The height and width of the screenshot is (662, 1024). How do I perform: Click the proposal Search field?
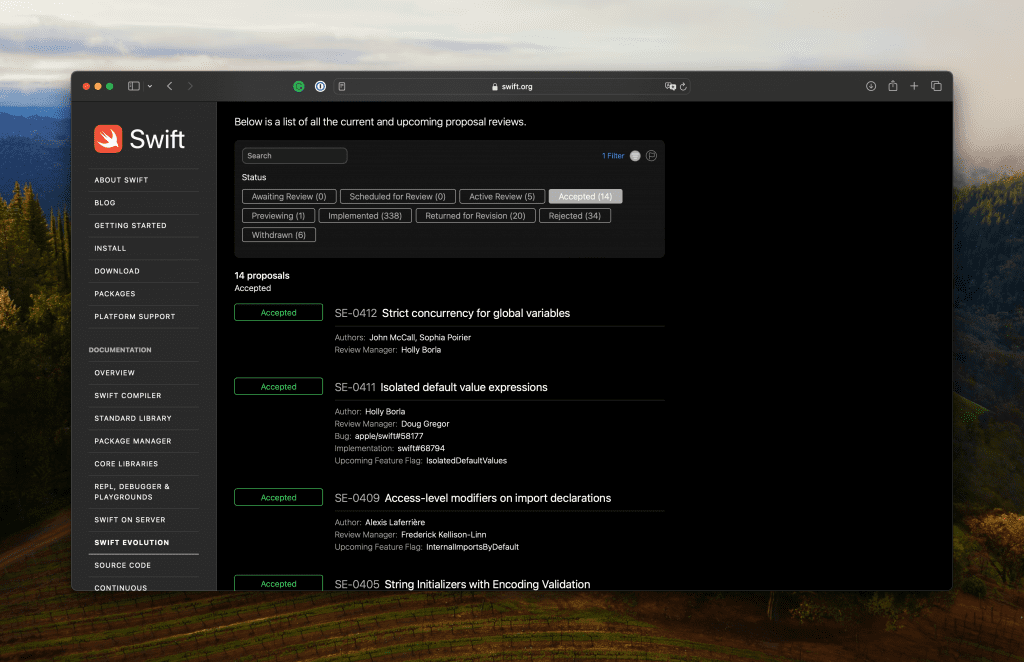(294, 156)
